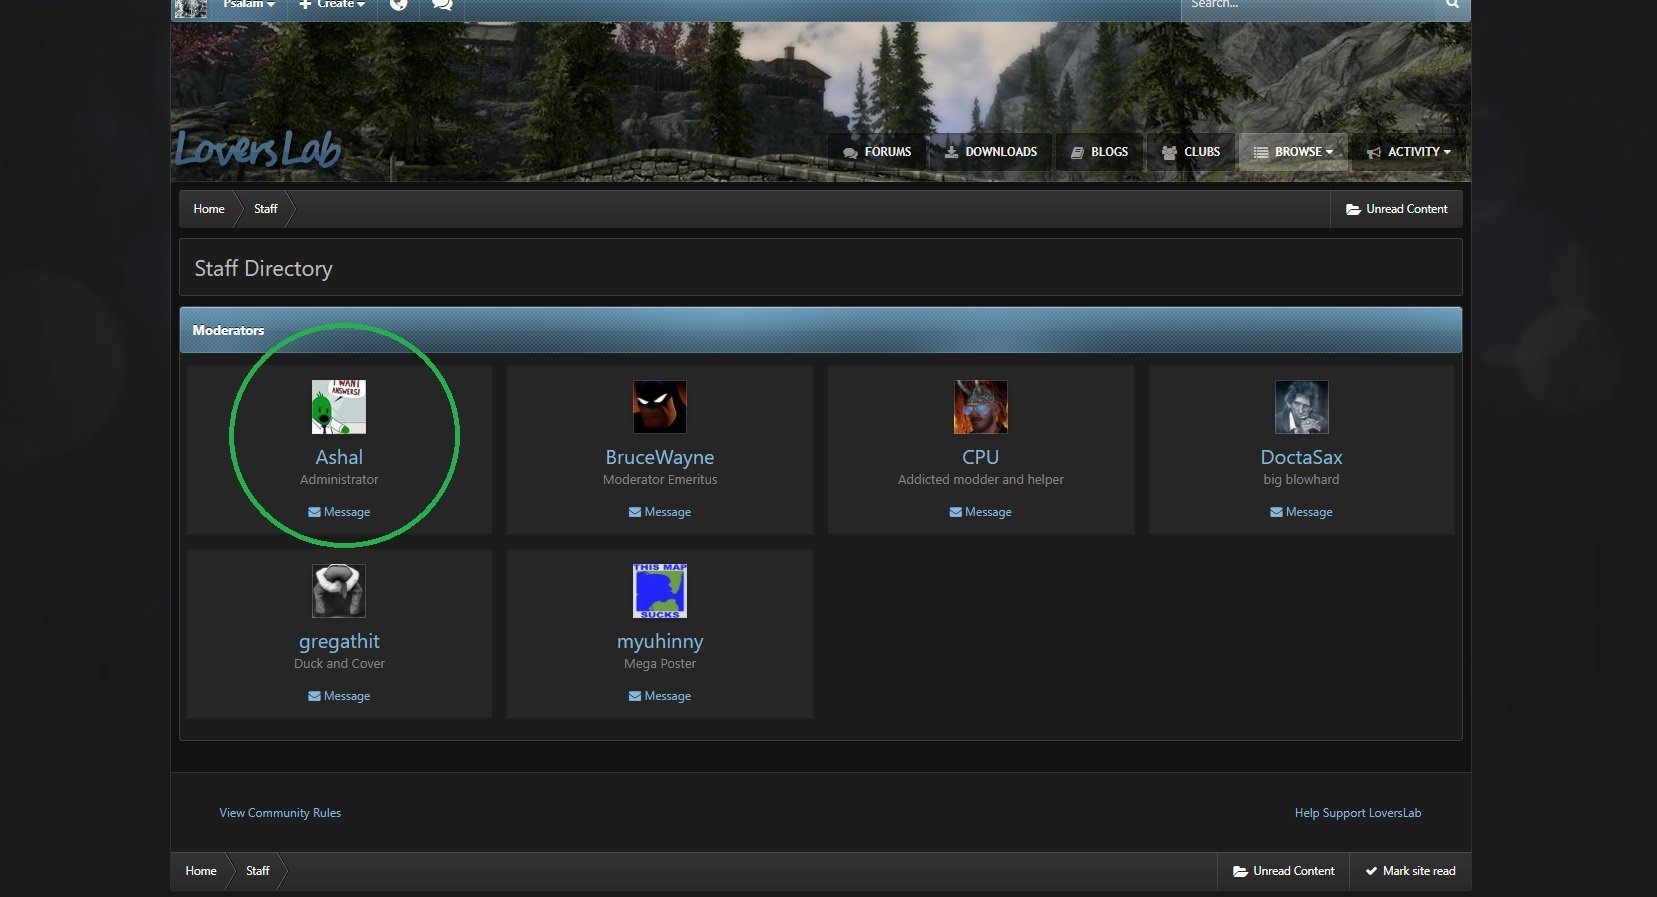Open the Clubs section

[1190, 152]
